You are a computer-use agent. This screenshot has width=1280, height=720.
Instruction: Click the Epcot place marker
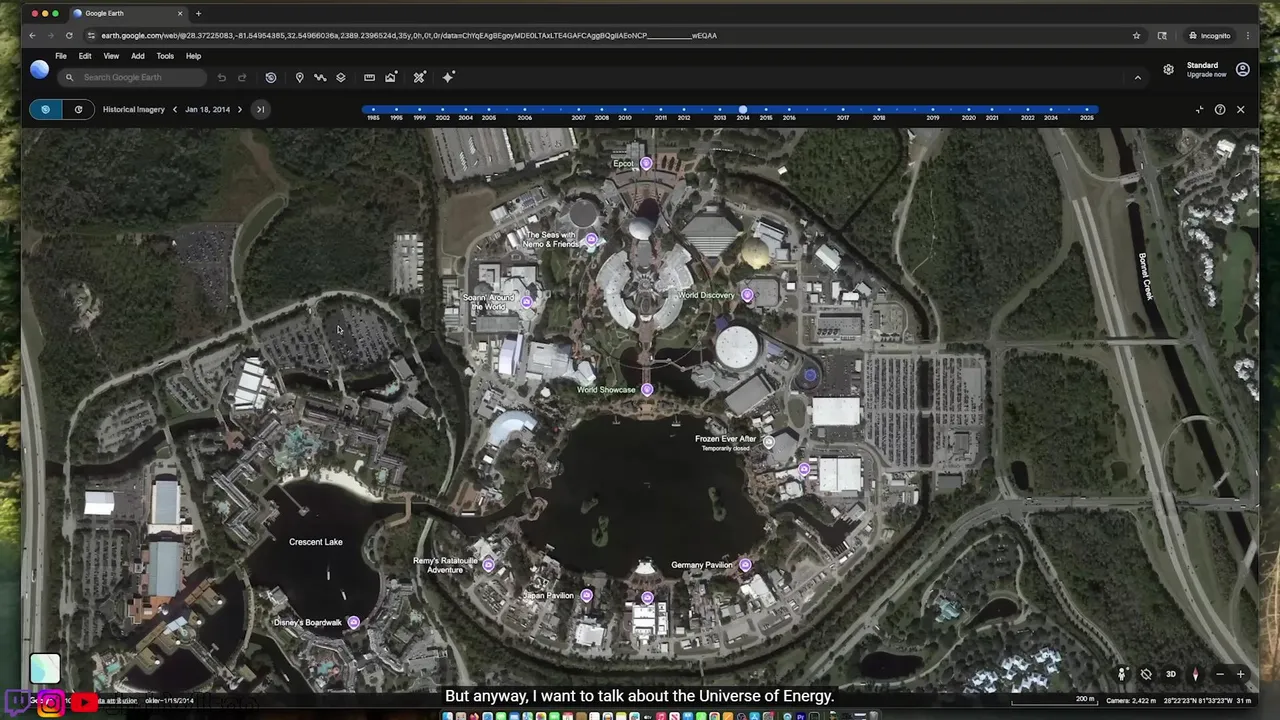pos(646,163)
